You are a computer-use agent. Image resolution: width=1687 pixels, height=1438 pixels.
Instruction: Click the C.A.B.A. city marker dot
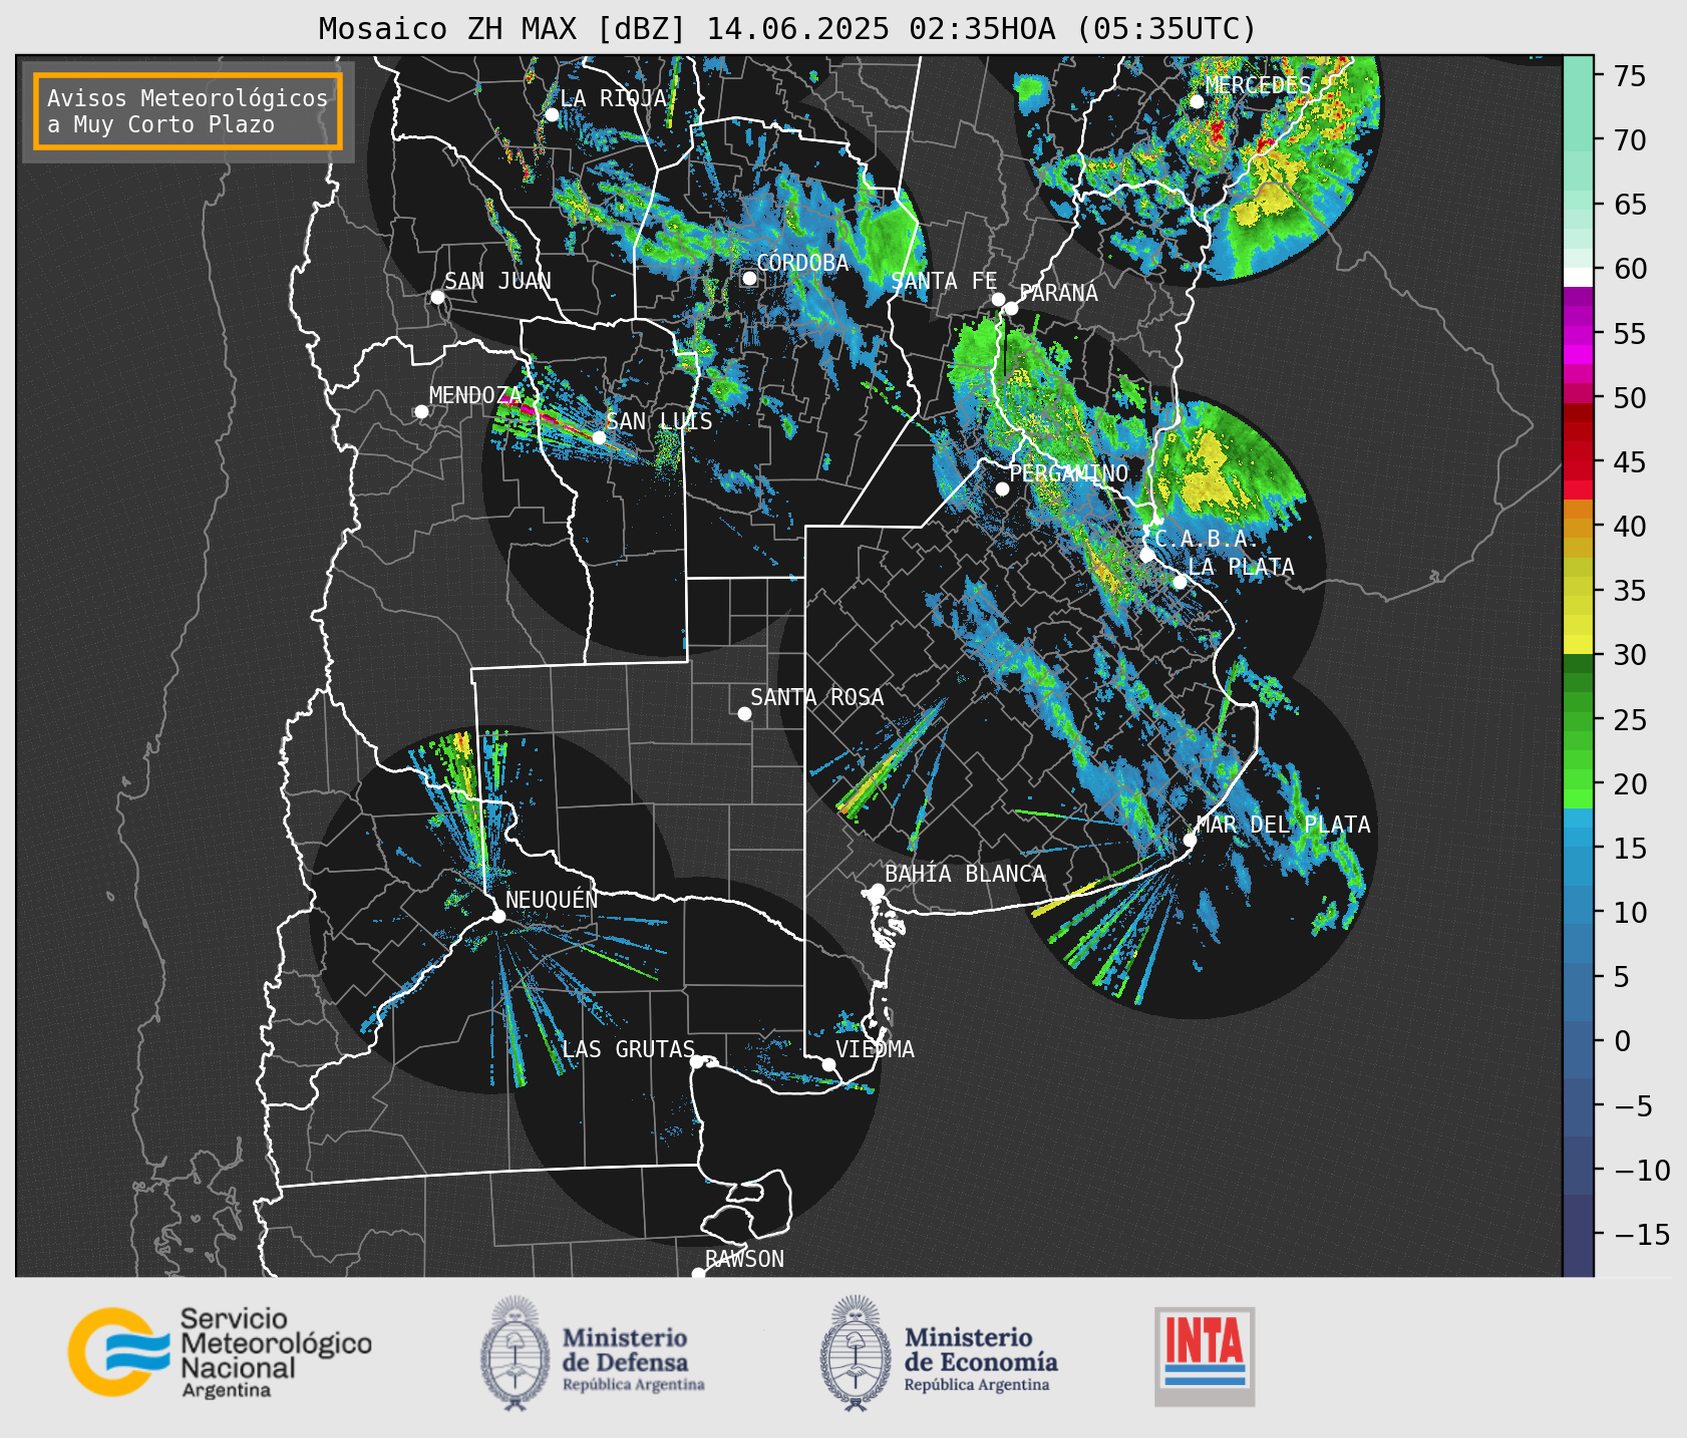pyautogui.click(x=1147, y=555)
